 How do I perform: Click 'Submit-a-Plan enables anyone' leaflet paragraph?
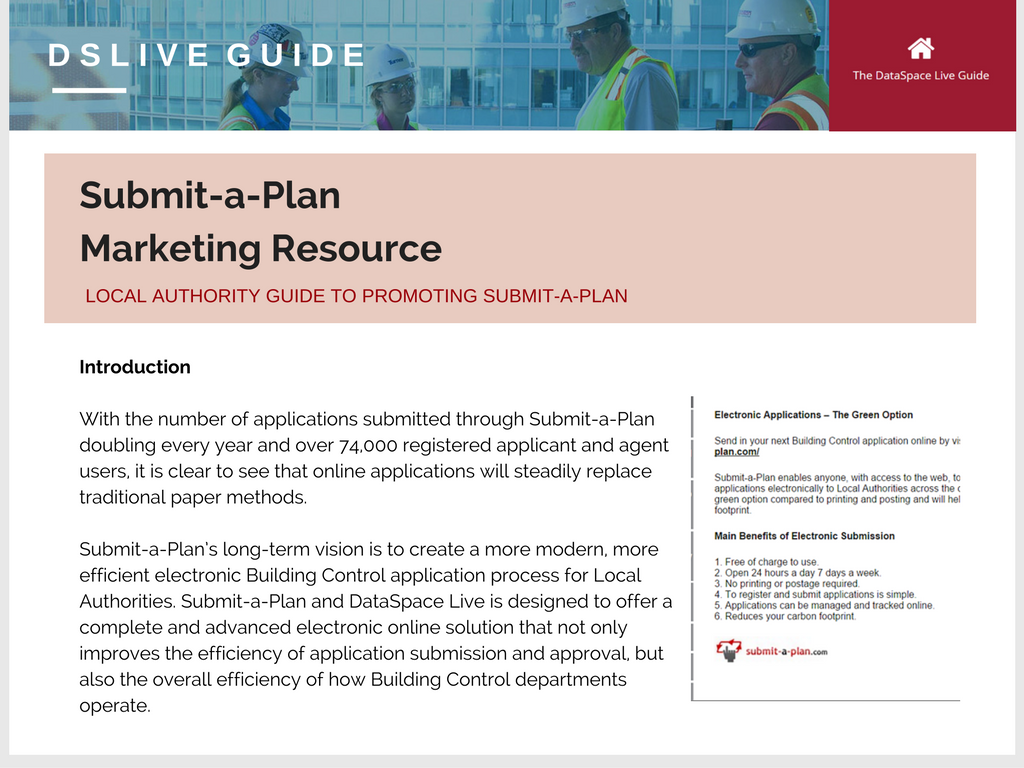click(x=837, y=494)
